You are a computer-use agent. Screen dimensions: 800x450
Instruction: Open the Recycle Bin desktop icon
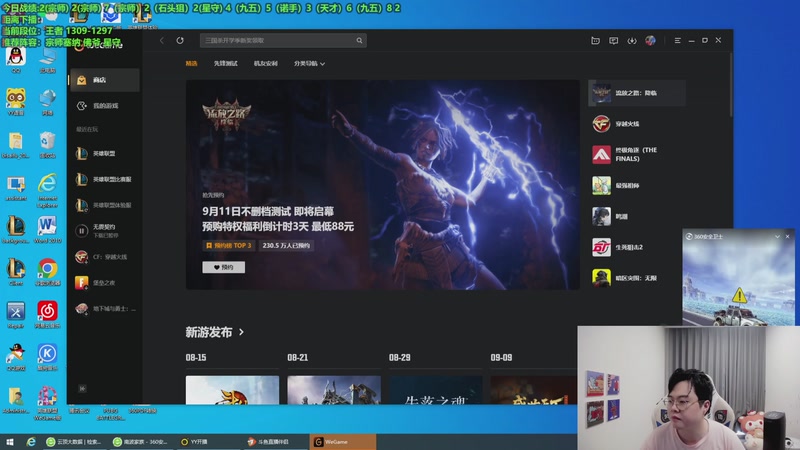click(x=47, y=145)
